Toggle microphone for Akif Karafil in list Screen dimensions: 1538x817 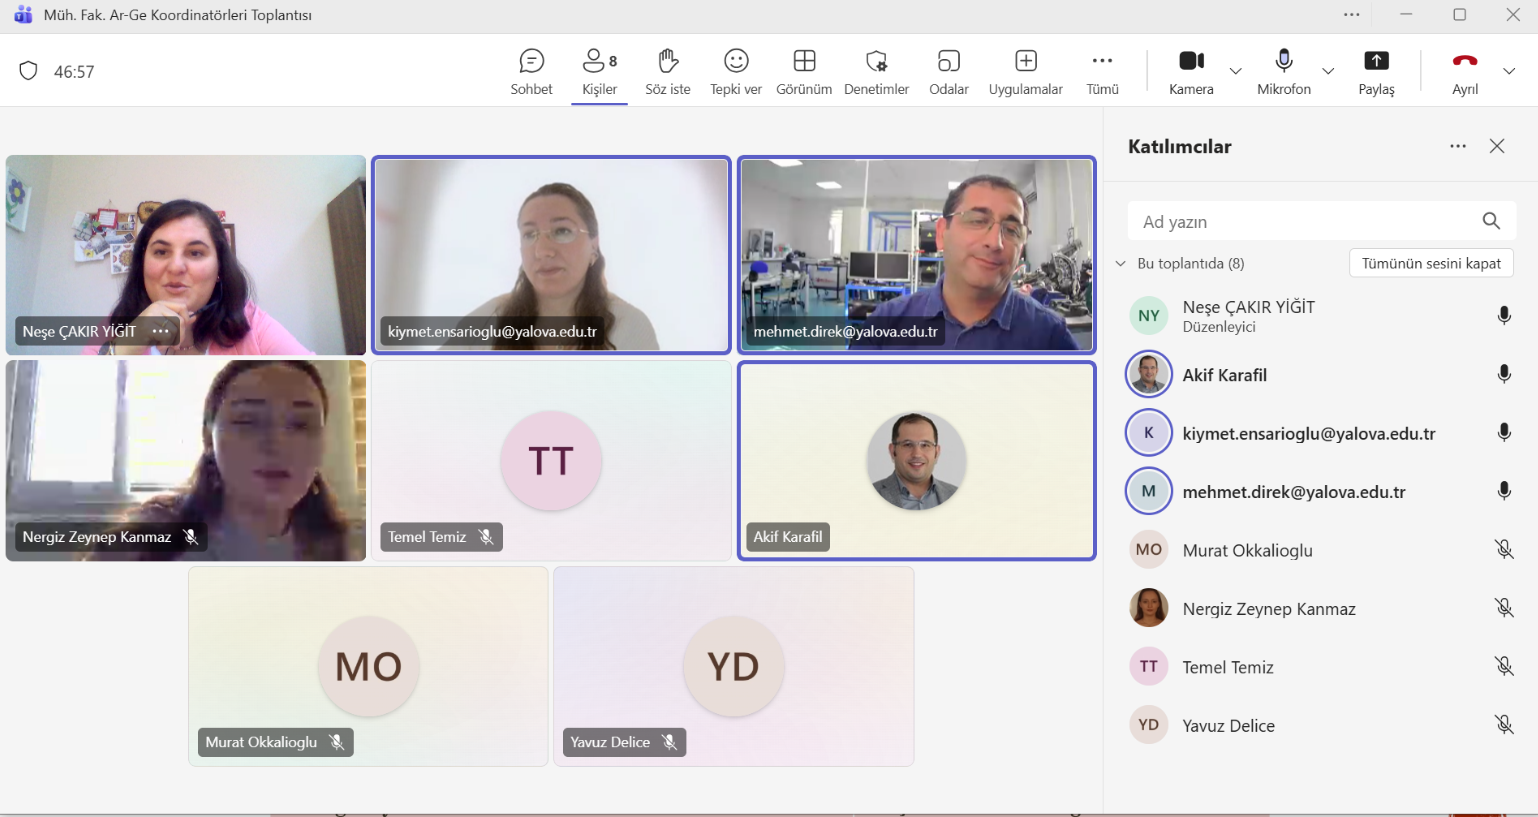click(x=1503, y=375)
